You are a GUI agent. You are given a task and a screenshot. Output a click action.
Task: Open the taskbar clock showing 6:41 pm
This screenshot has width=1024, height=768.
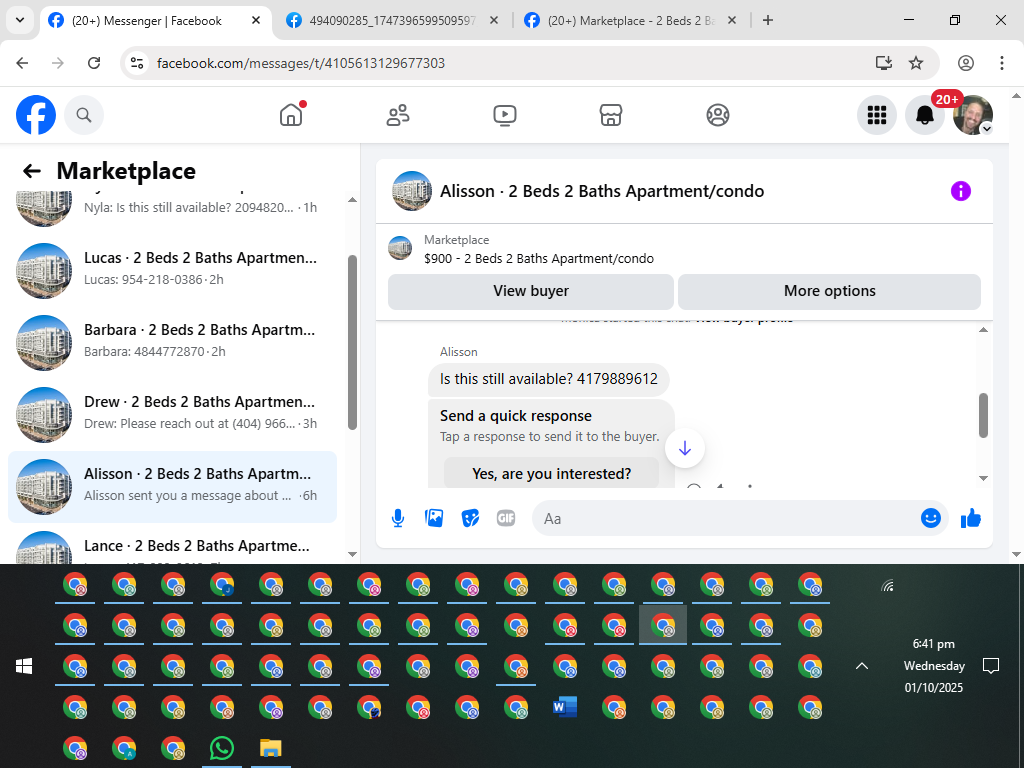pyautogui.click(x=934, y=665)
